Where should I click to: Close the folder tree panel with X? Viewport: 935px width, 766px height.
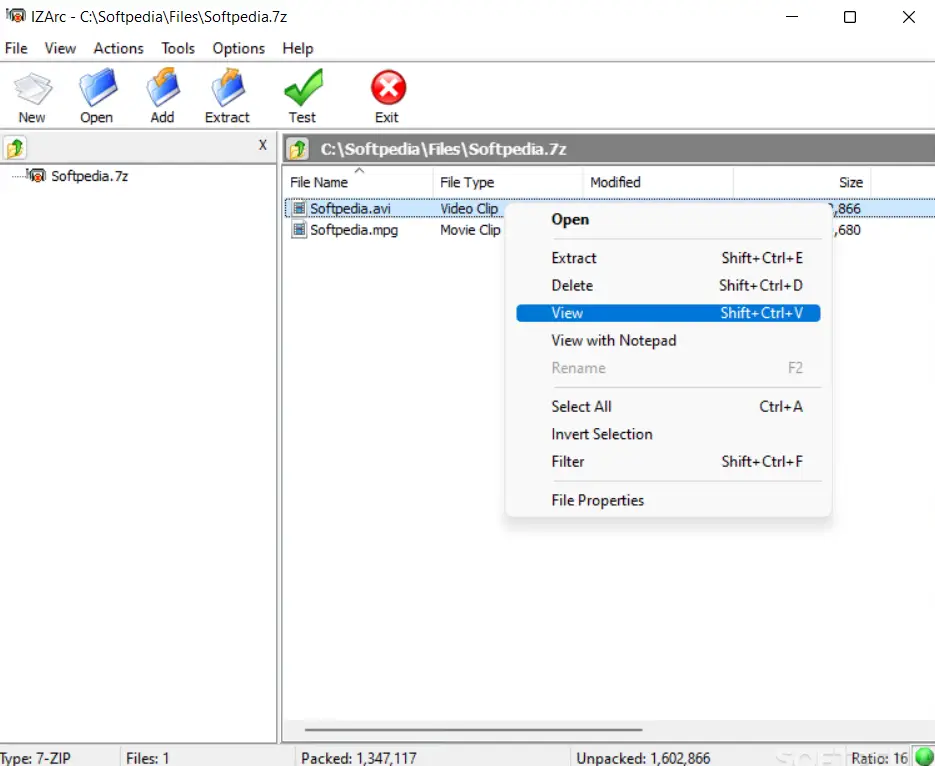pos(263,145)
